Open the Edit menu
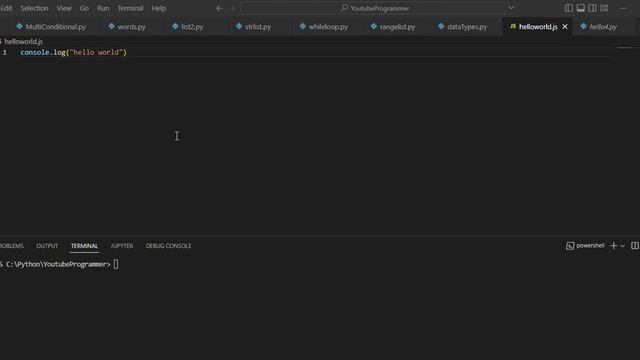 coord(6,8)
